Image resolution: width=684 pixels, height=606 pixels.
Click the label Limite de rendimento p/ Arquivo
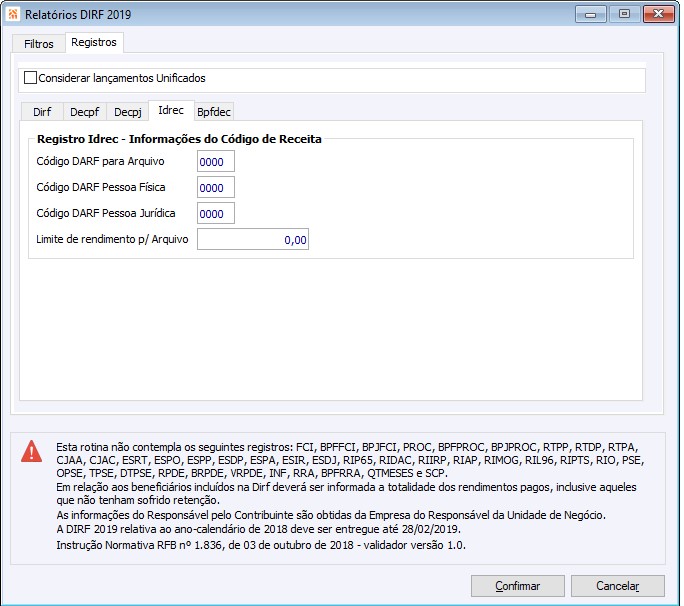coord(112,239)
